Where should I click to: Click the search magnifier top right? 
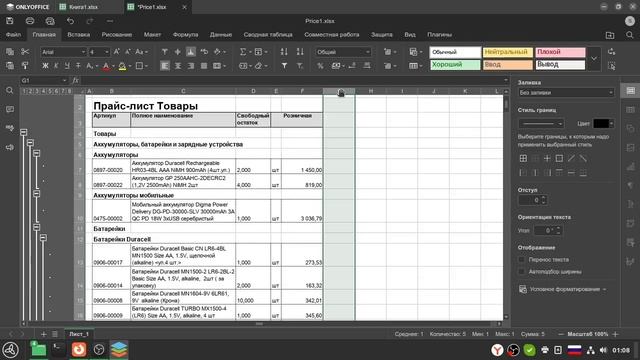pyautogui.click(x=630, y=35)
